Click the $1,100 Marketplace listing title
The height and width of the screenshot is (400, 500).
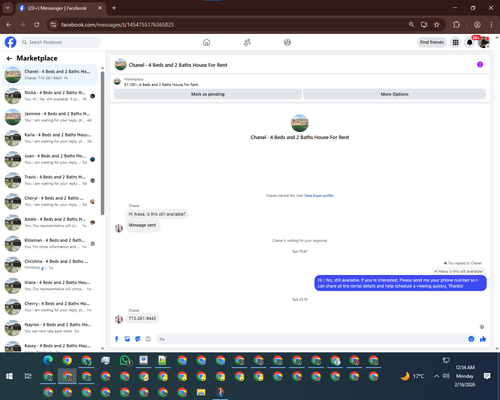point(161,85)
